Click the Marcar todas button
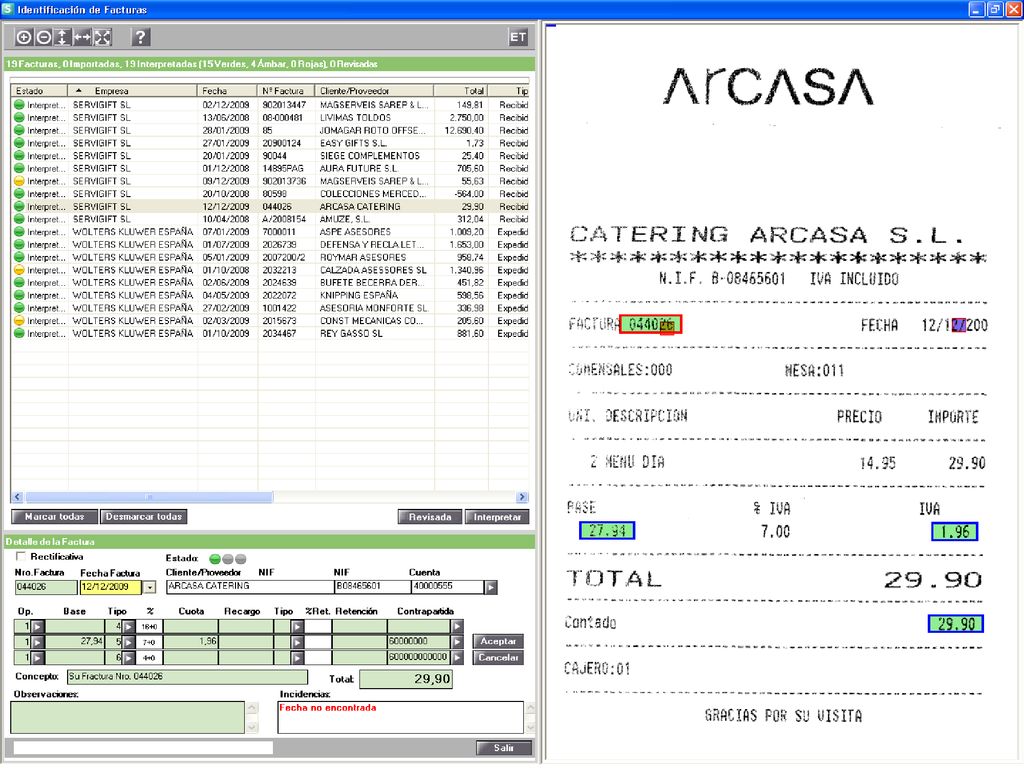 pyautogui.click(x=55, y=517)
